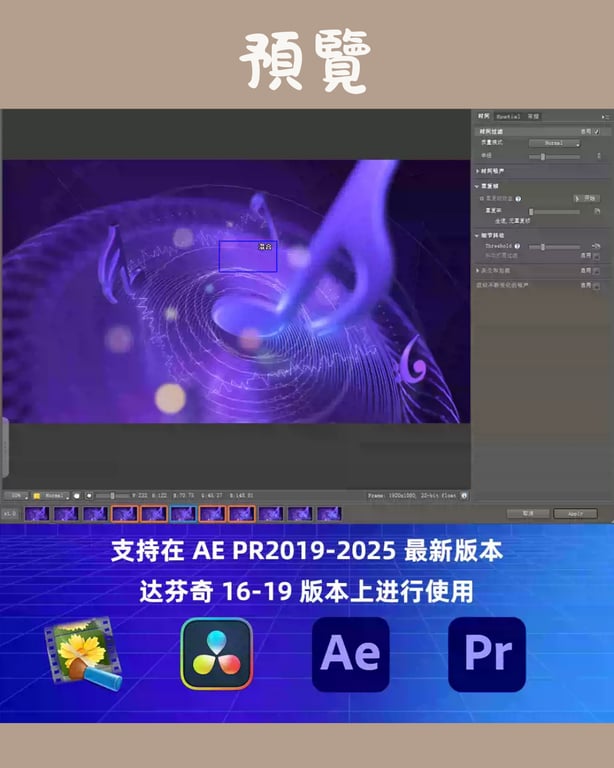Click the Neat Video filmstrip flower icon
This screenshot has width=614, height=768.
[83, 653]
